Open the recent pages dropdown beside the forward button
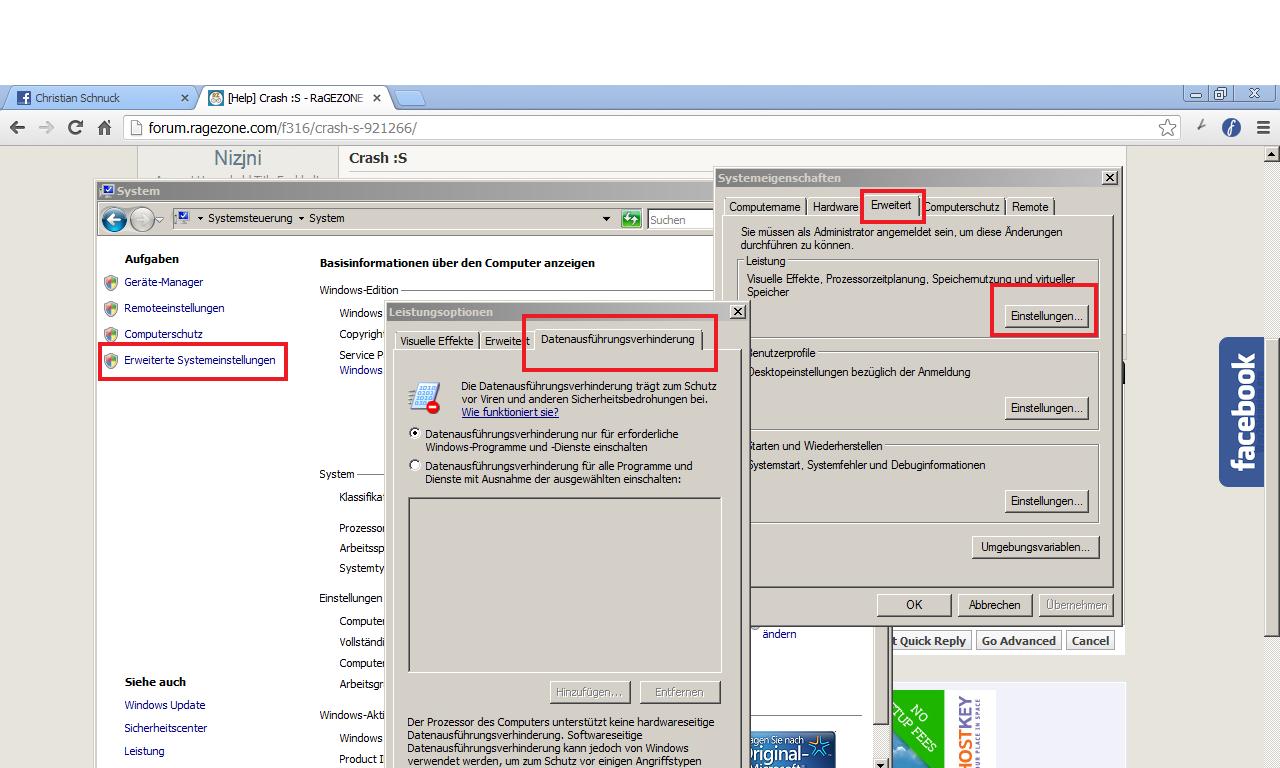The height and width of the screenshot is (768, 1280). 159,220
